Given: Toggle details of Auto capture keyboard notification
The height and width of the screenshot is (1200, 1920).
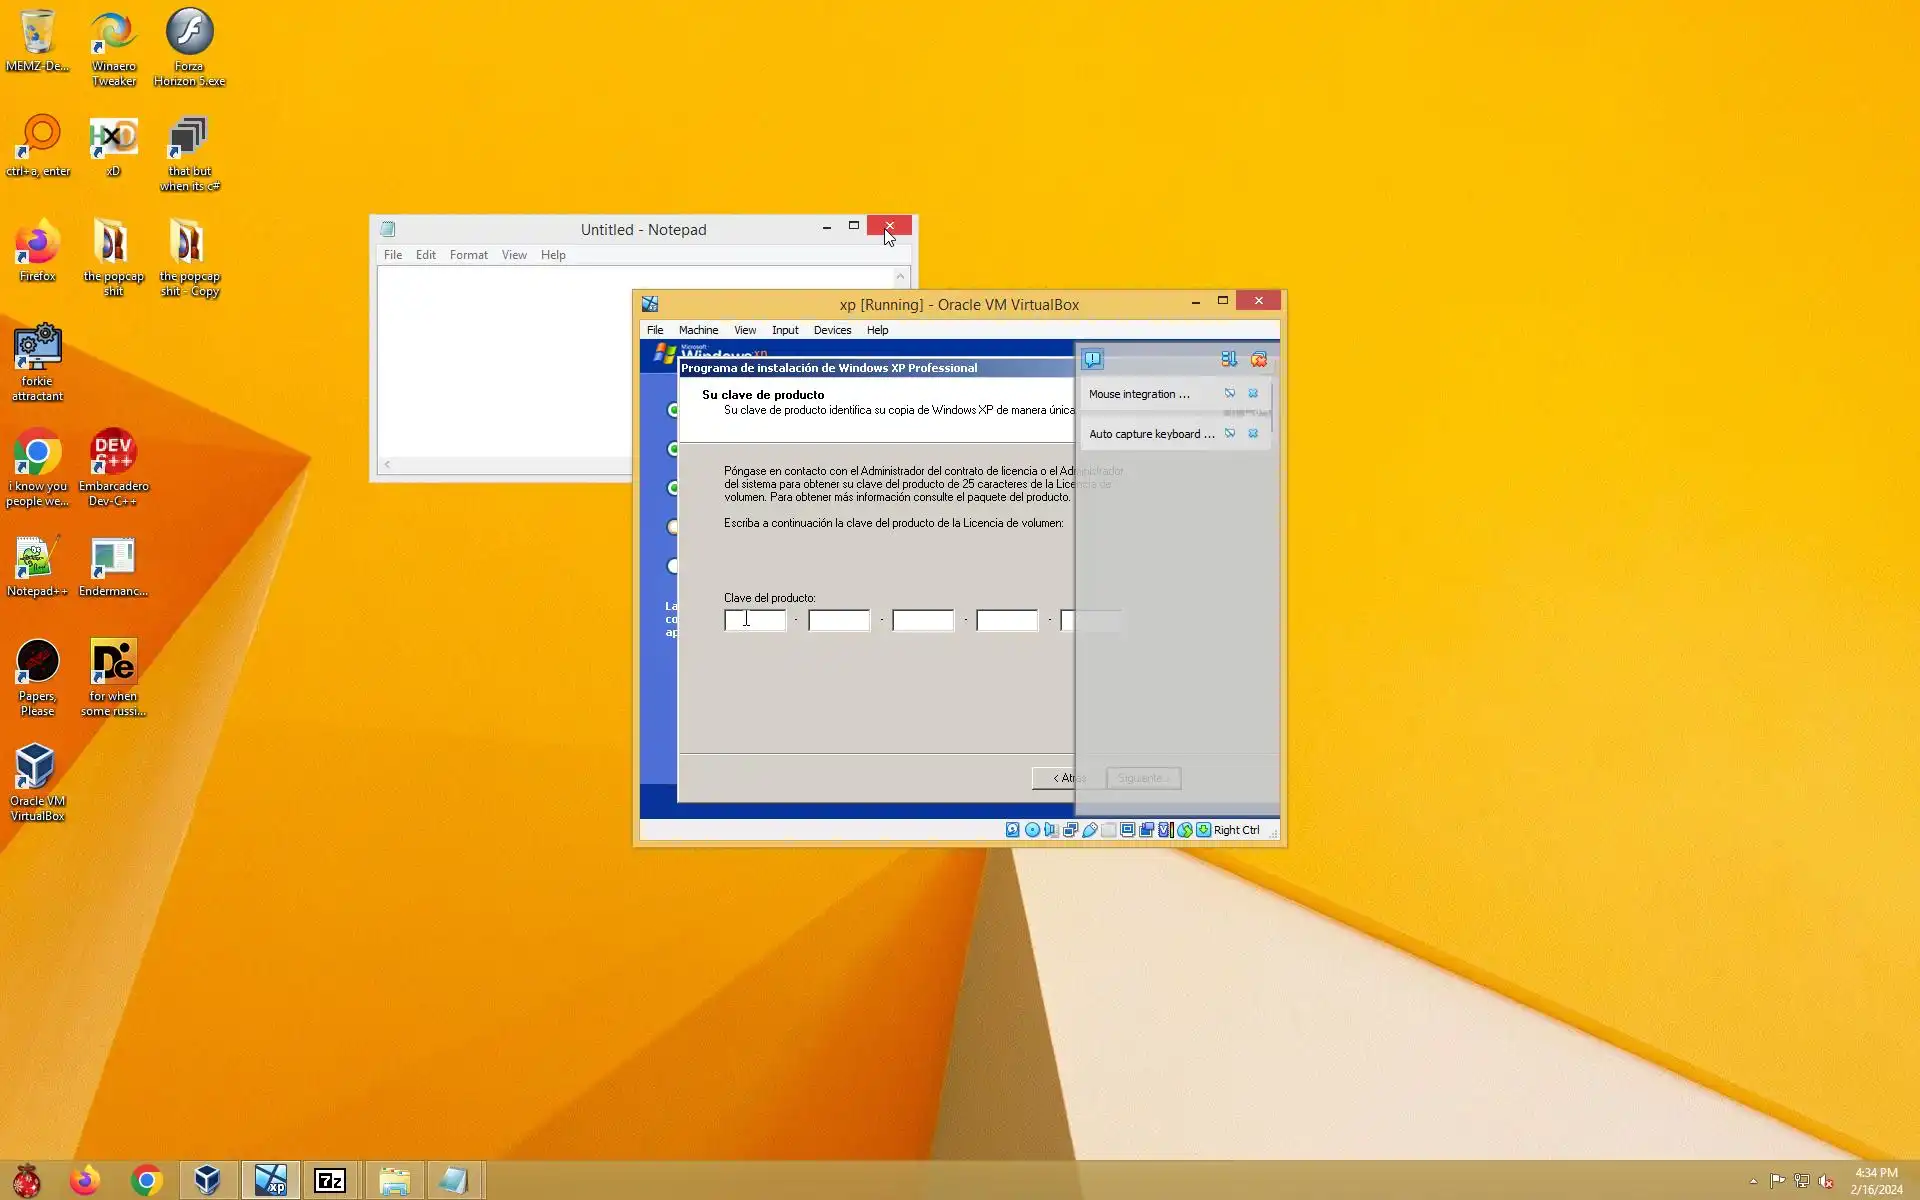Looking at the screenshot, I should click(x=1230, y=434).
